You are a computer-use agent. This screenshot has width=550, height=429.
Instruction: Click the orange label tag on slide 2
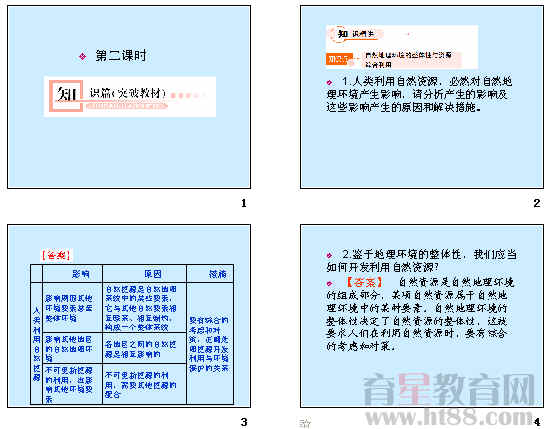[338, 59]
